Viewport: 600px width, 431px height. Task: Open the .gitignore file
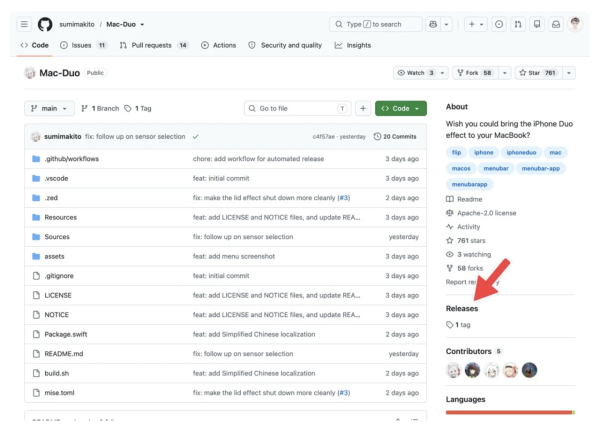(59, 276)
